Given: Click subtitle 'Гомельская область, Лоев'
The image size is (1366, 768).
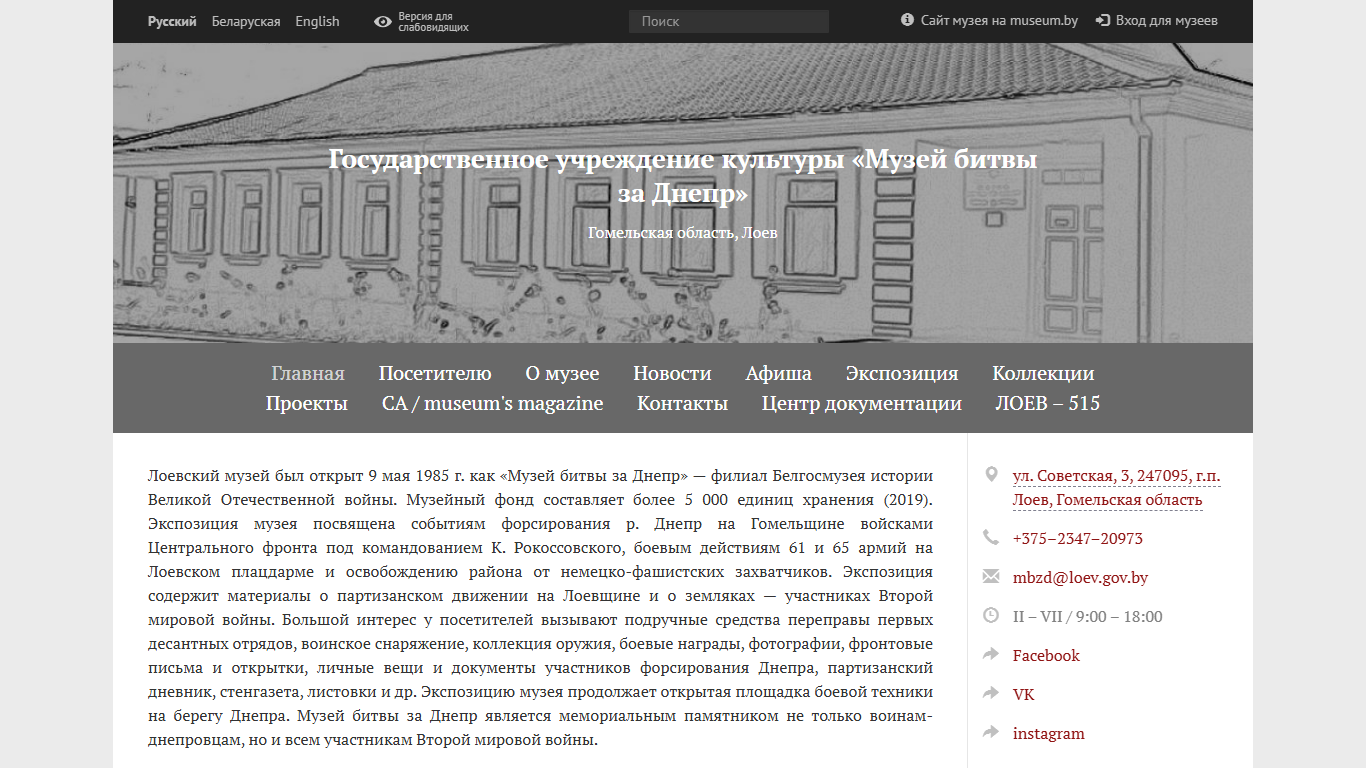Looking at the screenshot, I should click(683, 233).
